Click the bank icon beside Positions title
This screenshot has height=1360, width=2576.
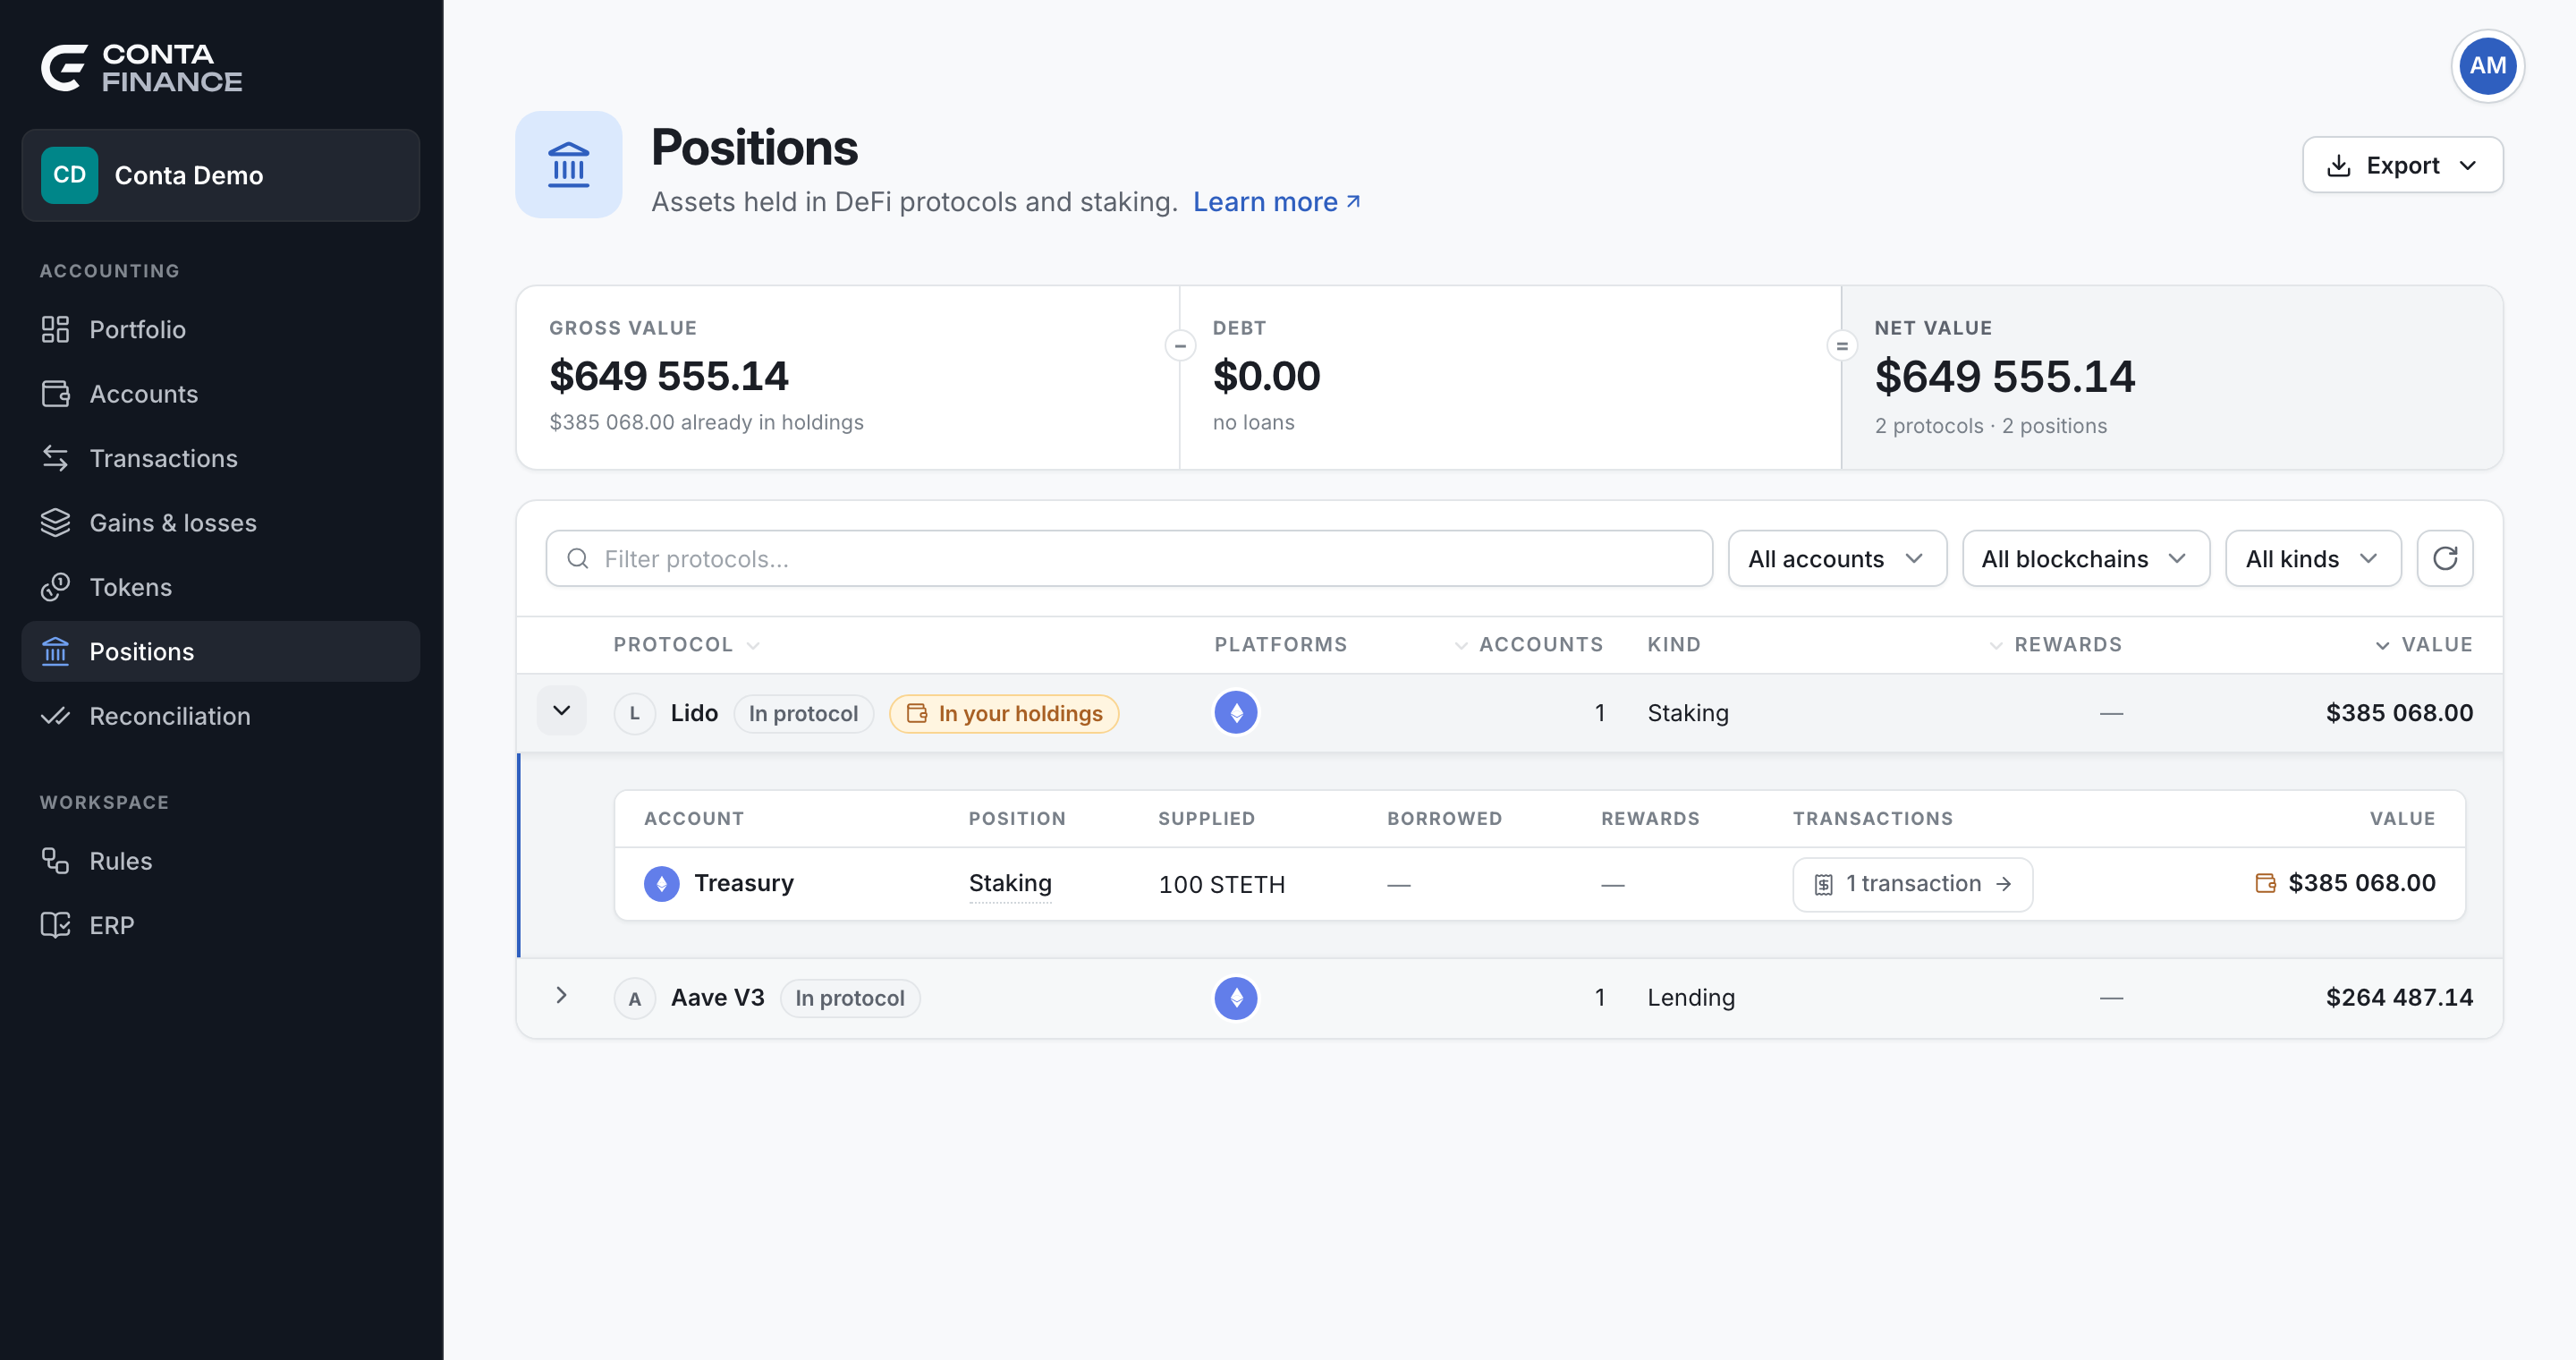coord(568,165)
